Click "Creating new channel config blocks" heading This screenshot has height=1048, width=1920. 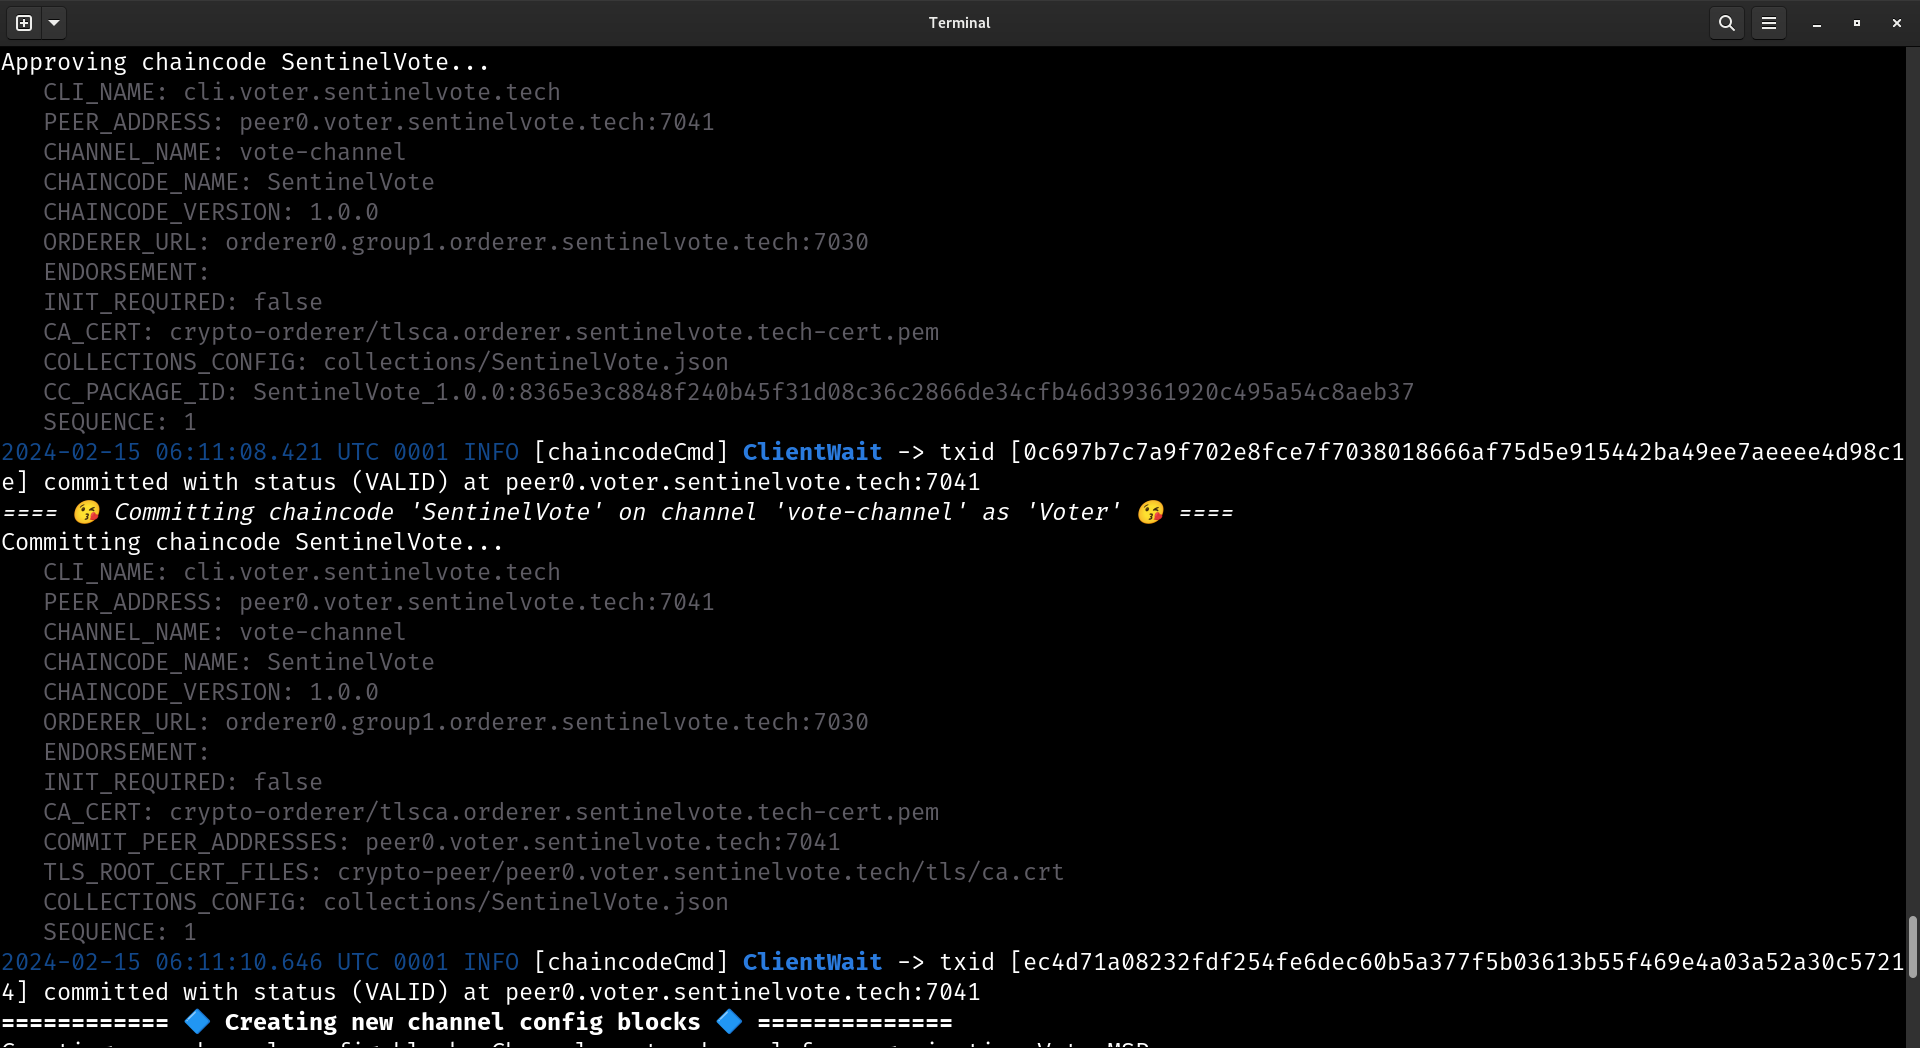pos(462,1022)
